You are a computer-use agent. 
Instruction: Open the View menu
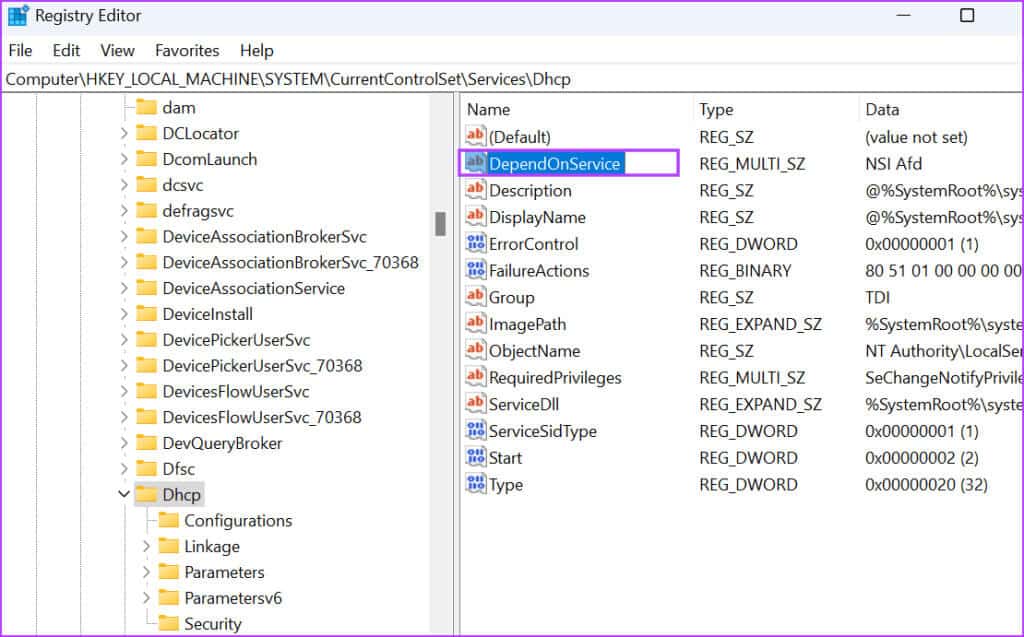(118, 50)
